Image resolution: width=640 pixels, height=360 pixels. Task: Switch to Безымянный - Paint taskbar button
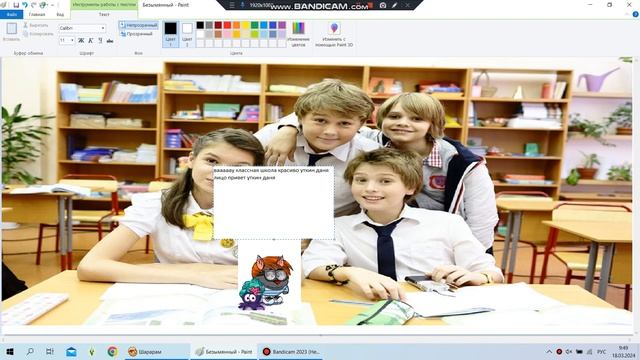[x=224, y=351]
